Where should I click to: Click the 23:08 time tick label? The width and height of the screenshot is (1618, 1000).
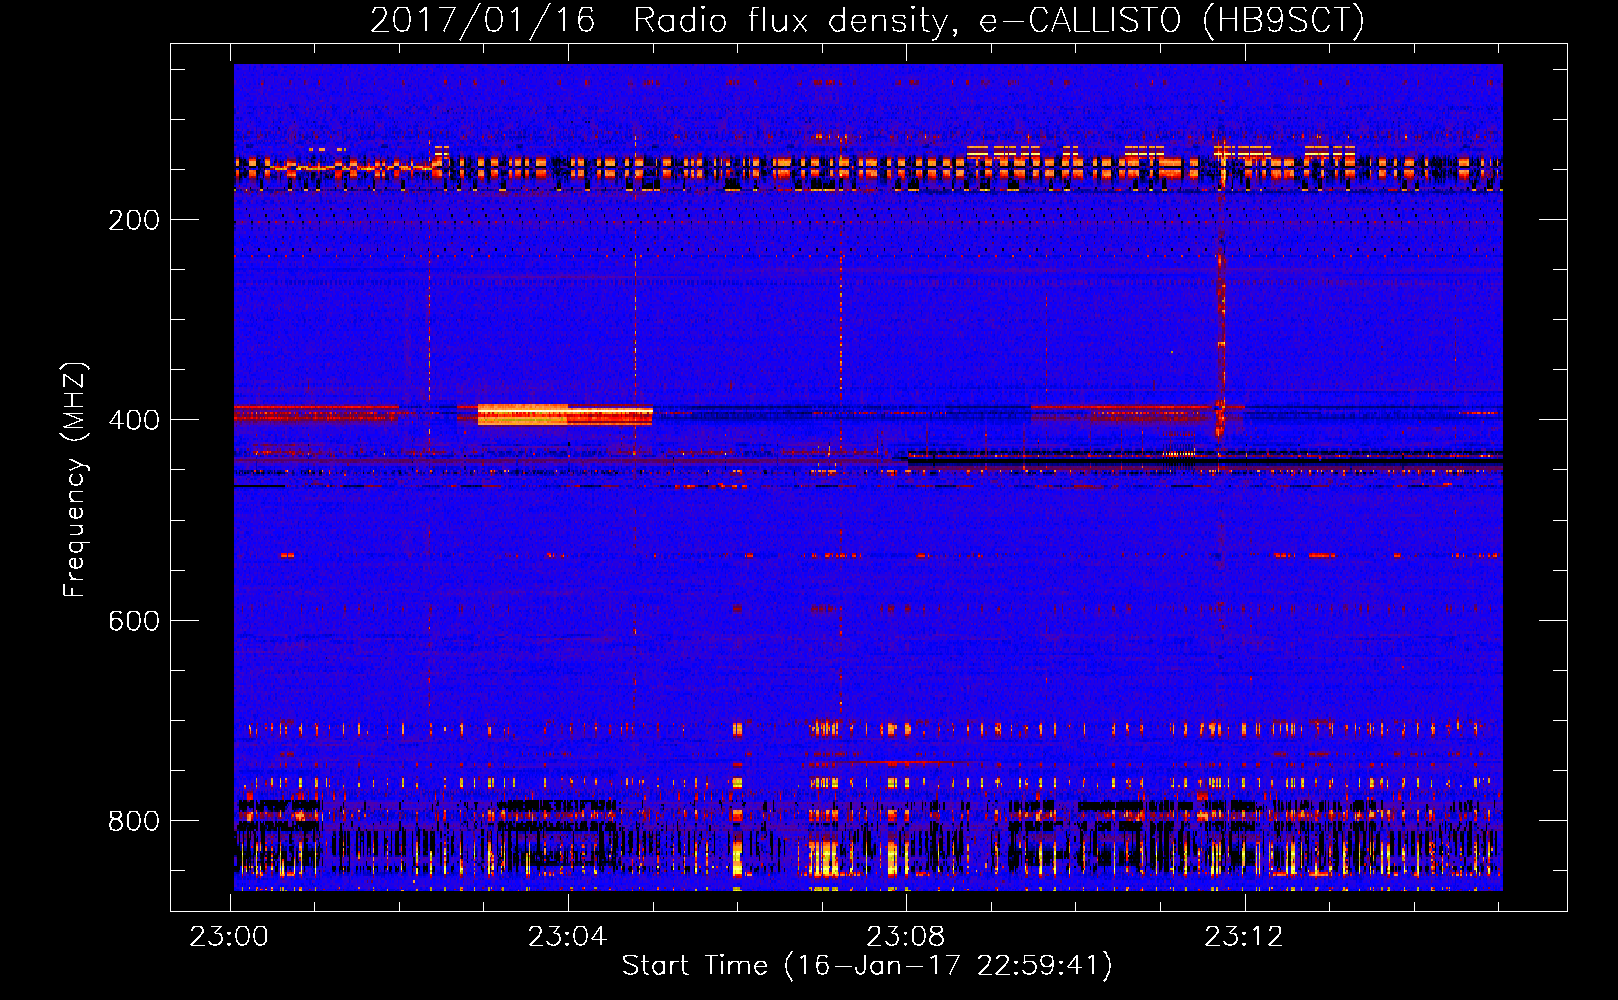(x=906, y=937)
